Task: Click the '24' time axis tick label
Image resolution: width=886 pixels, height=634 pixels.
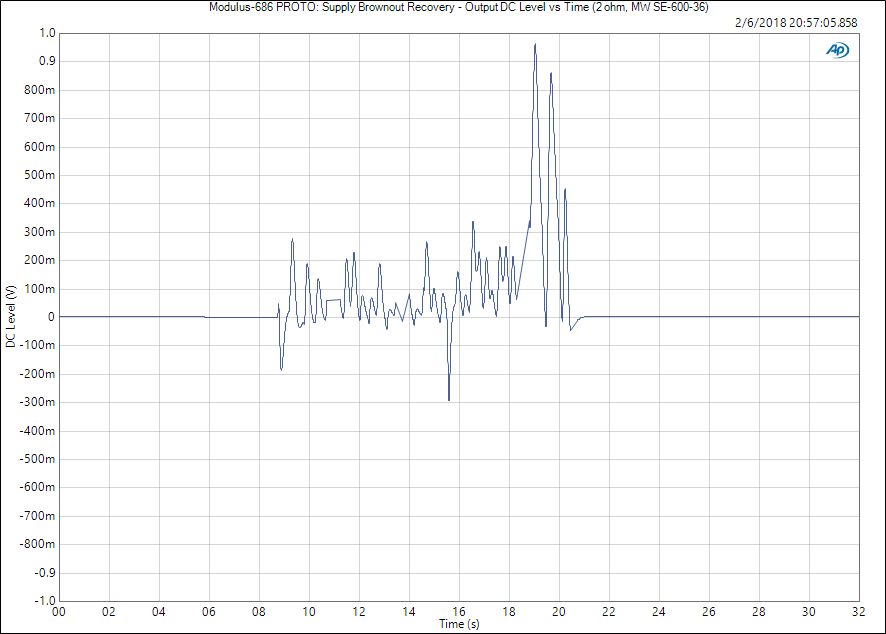Action: [x=659, y=611]
